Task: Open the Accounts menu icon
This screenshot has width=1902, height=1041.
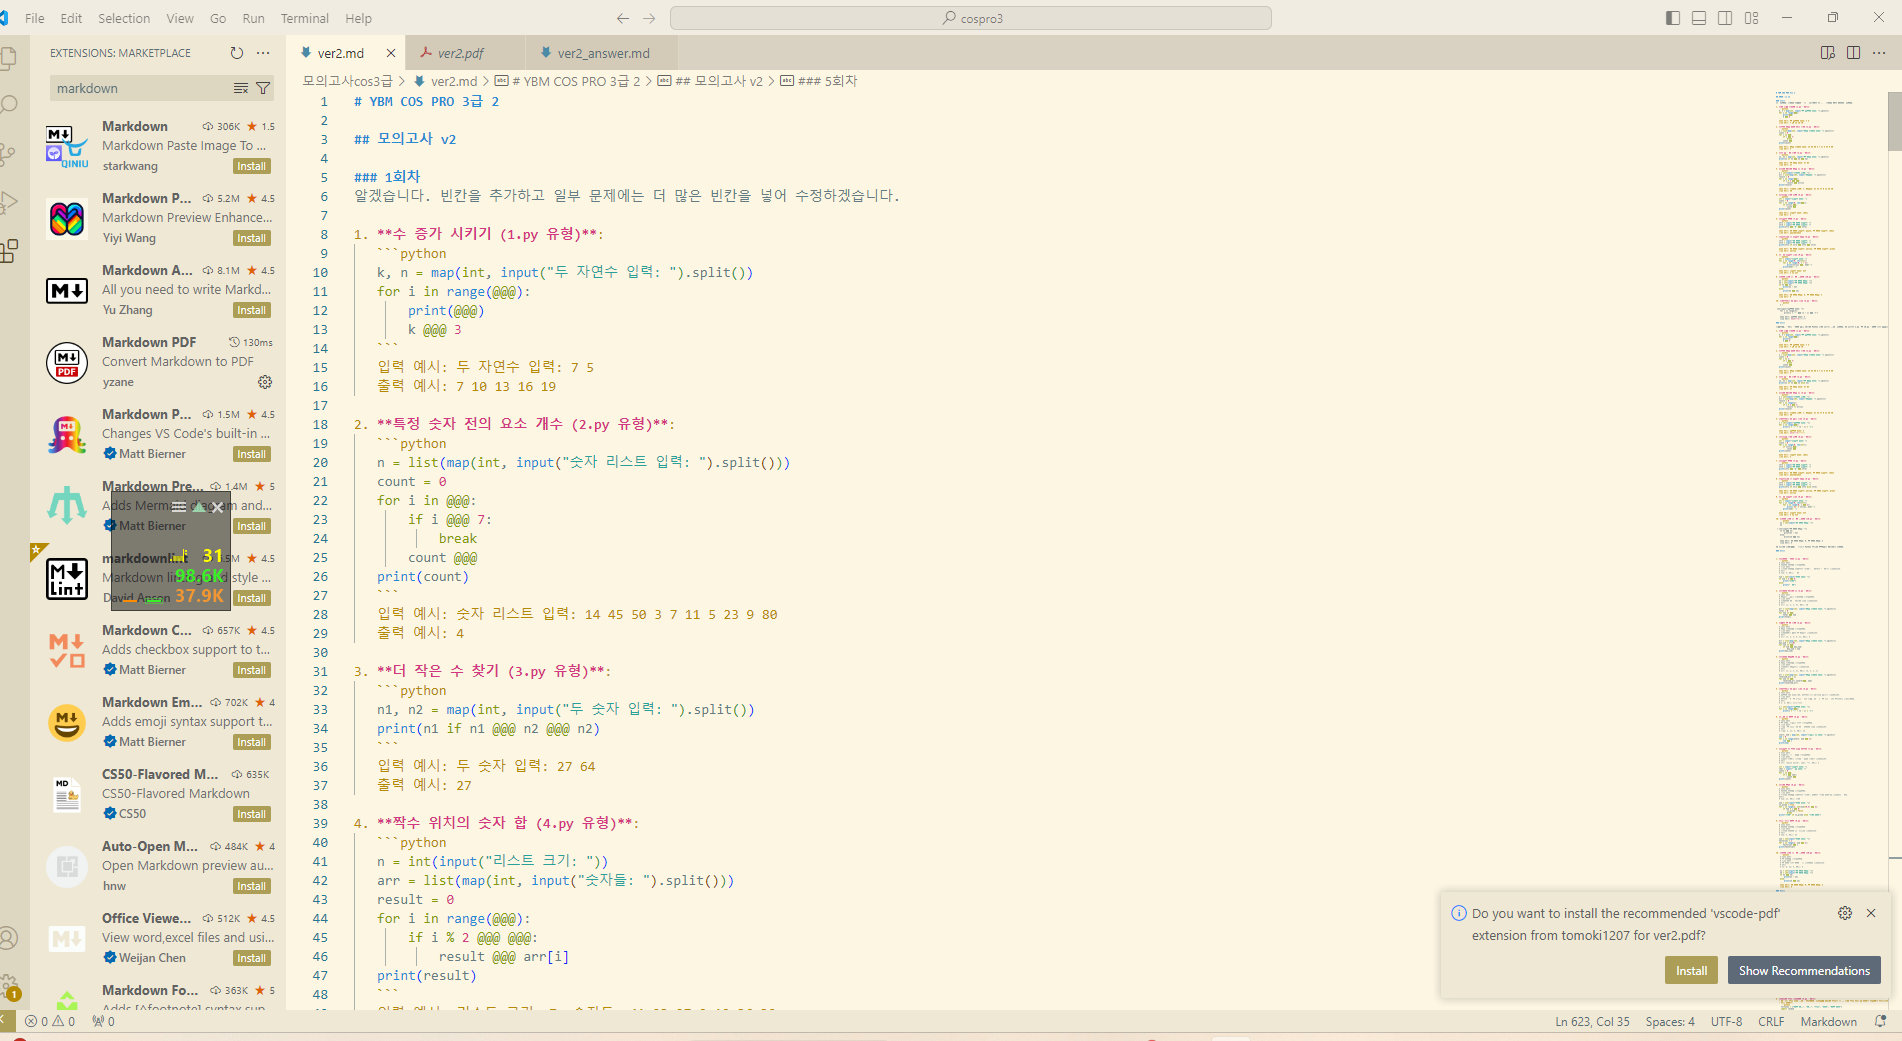Action: tap(8, 938)
